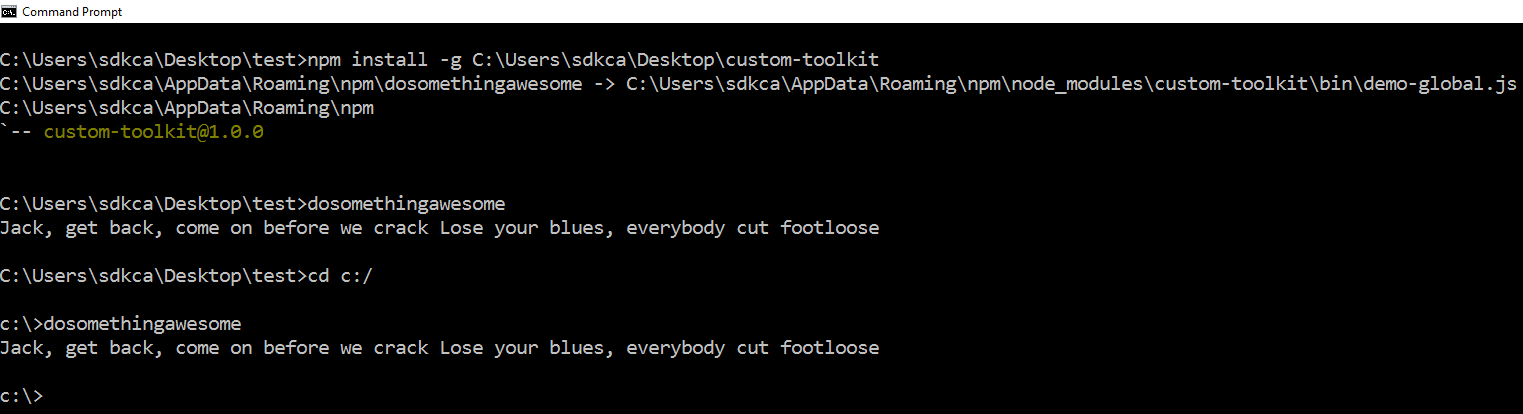Screen dimensions: 1523x414
Task: Click the "->" arrow in the symlink line
Action: [603, 84]
